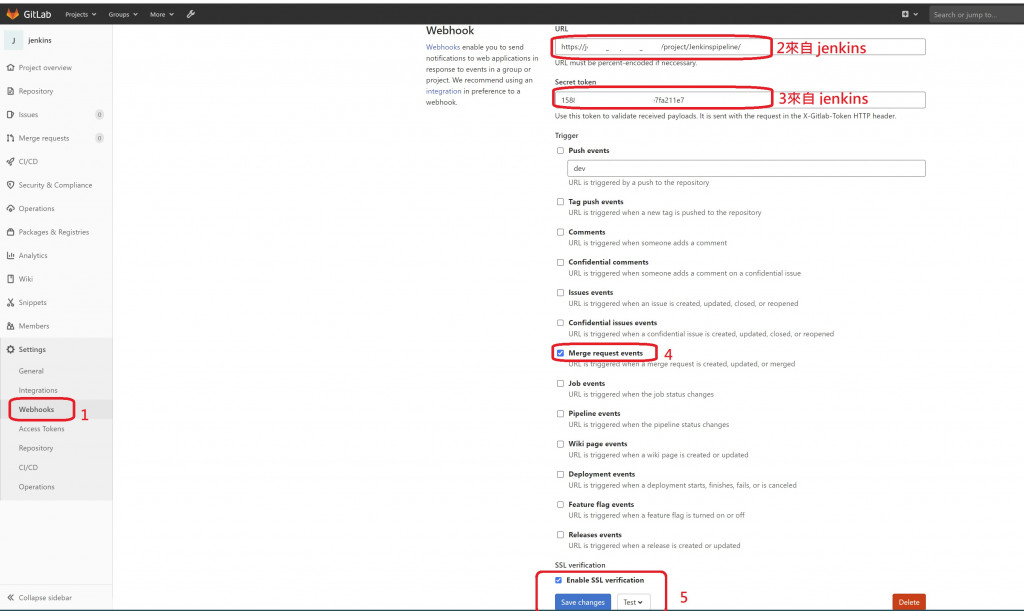
Task: Click the new item plus icon
Action: click(905, 14)
